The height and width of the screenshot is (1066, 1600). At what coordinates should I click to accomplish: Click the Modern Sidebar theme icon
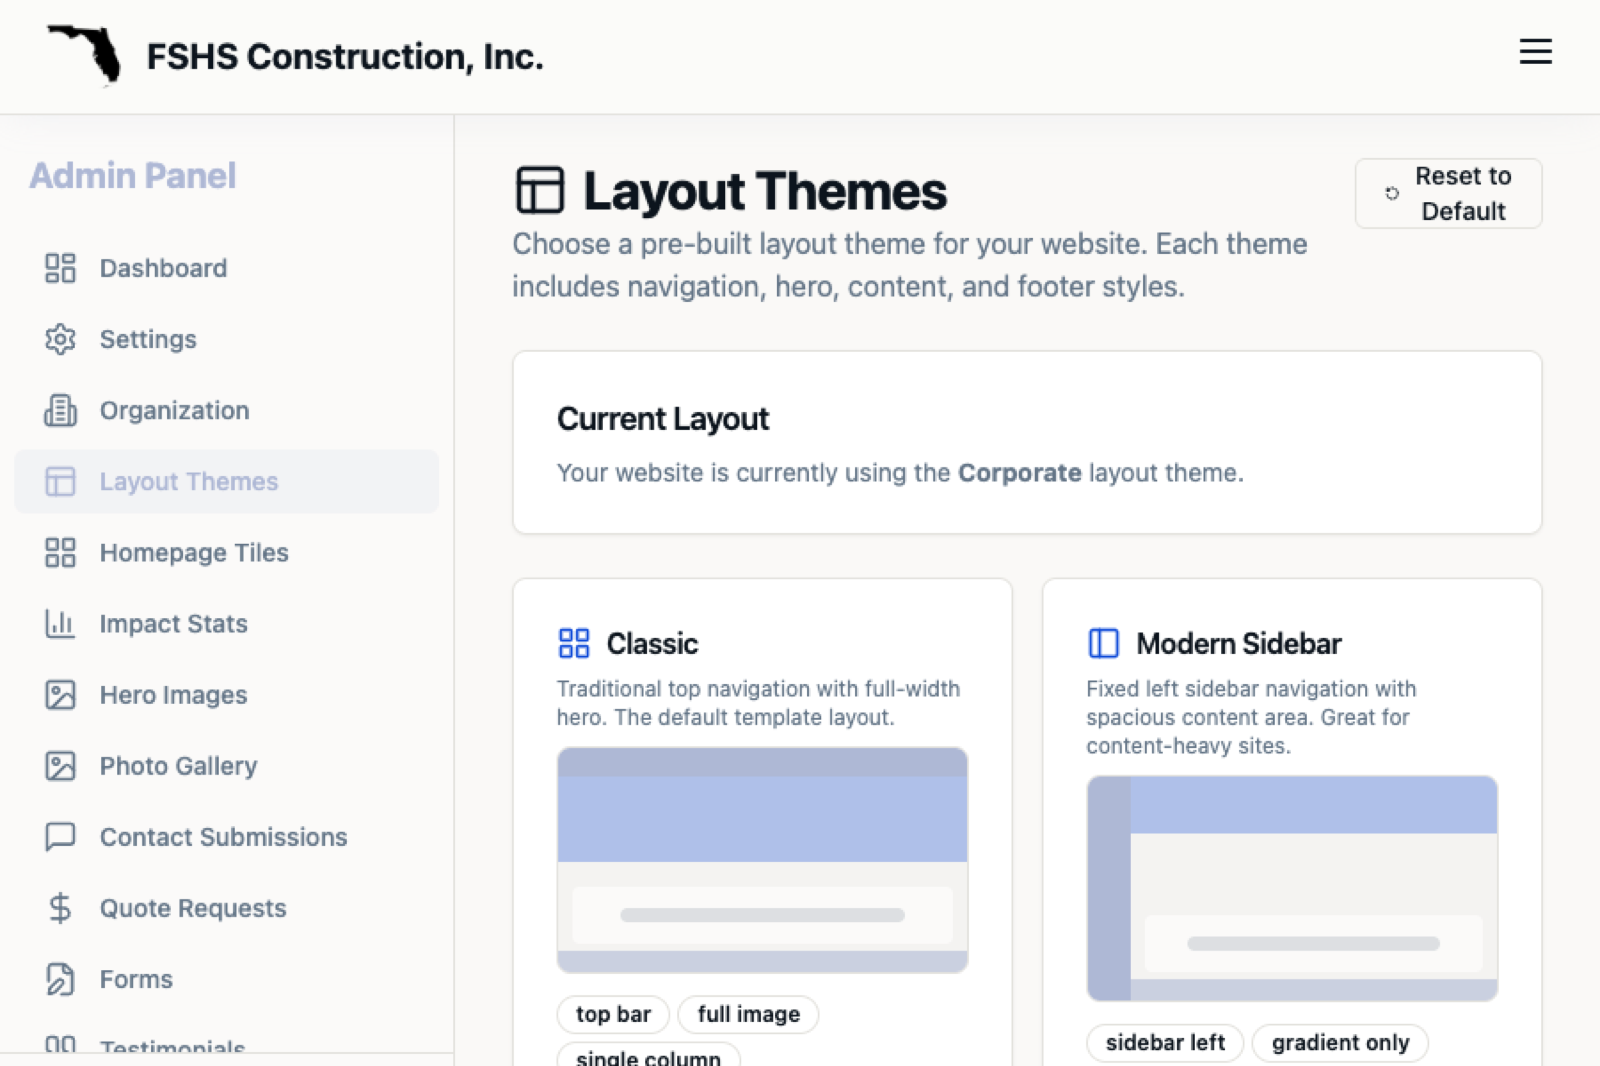1103,644
